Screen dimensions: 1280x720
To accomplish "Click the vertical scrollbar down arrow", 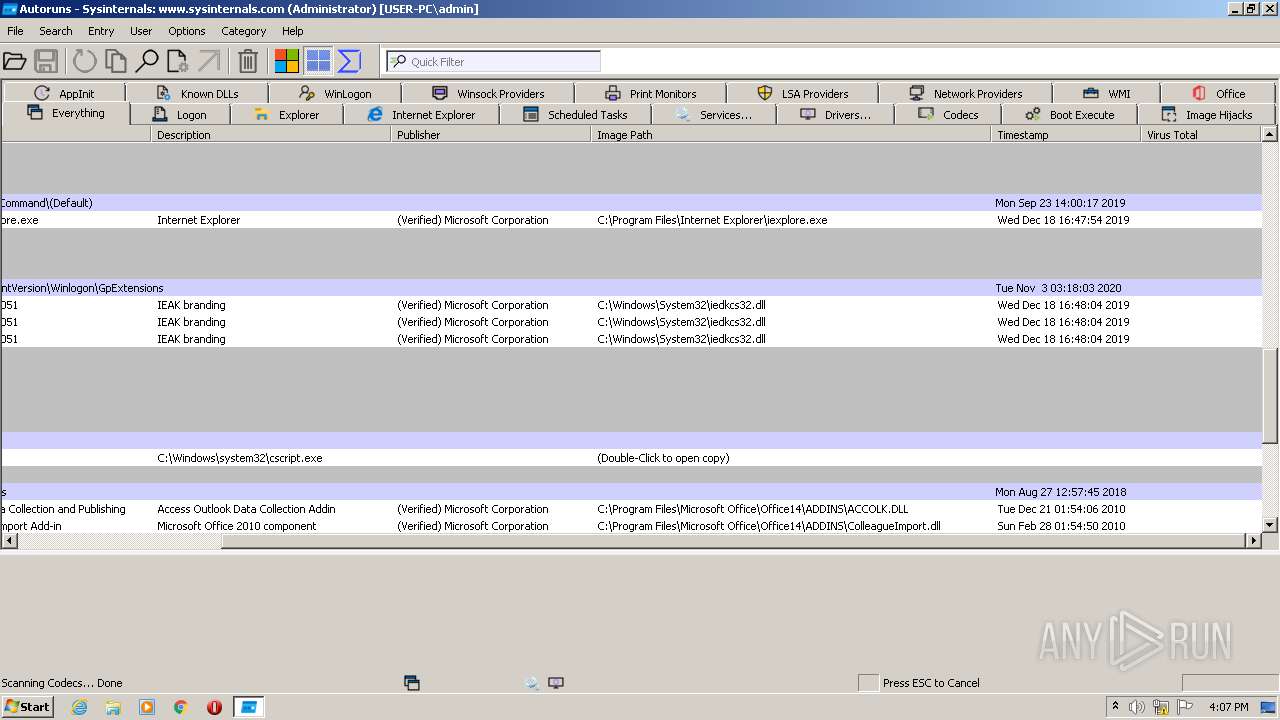I will coord(1270,525).
